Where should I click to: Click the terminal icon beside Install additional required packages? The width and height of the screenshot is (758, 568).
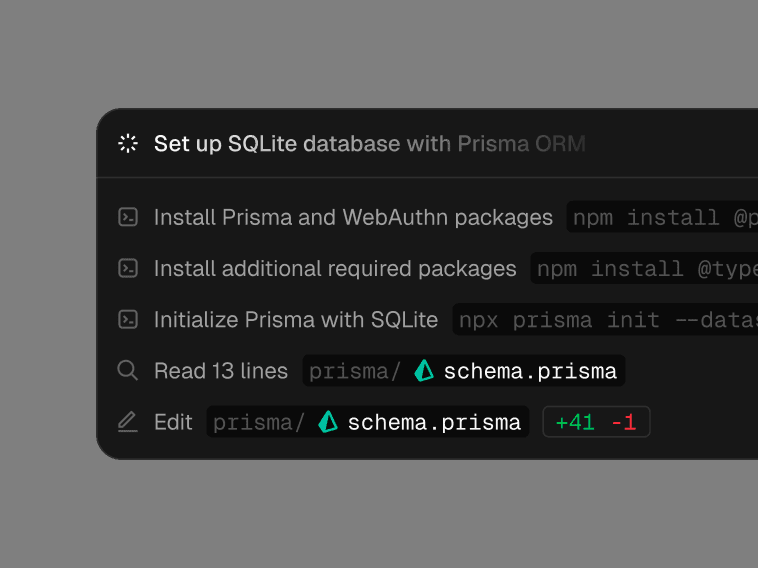(x=128, y=268)
